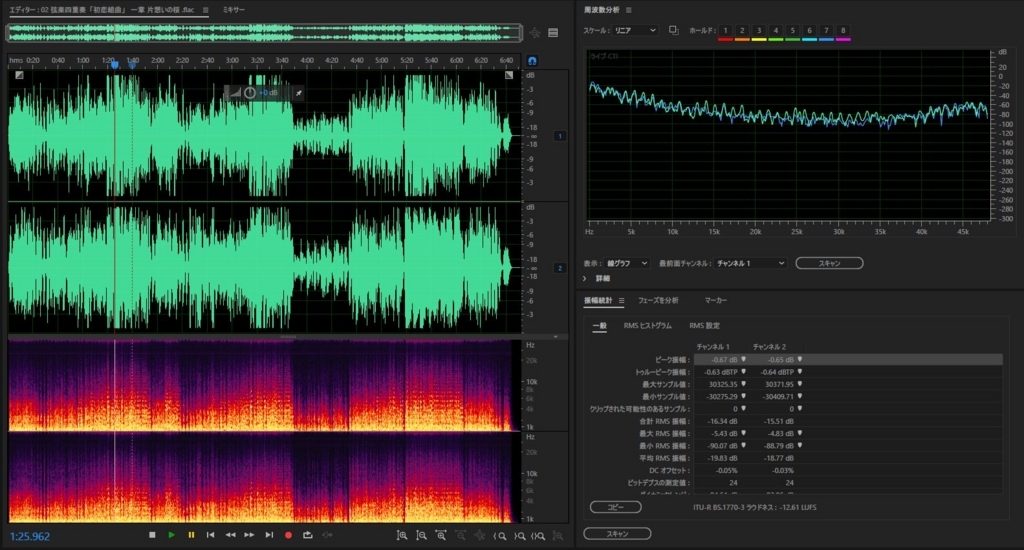1024x550 pixels.
Task: Click the Zoom In Time icon
Action: click(x=441, y=536)
